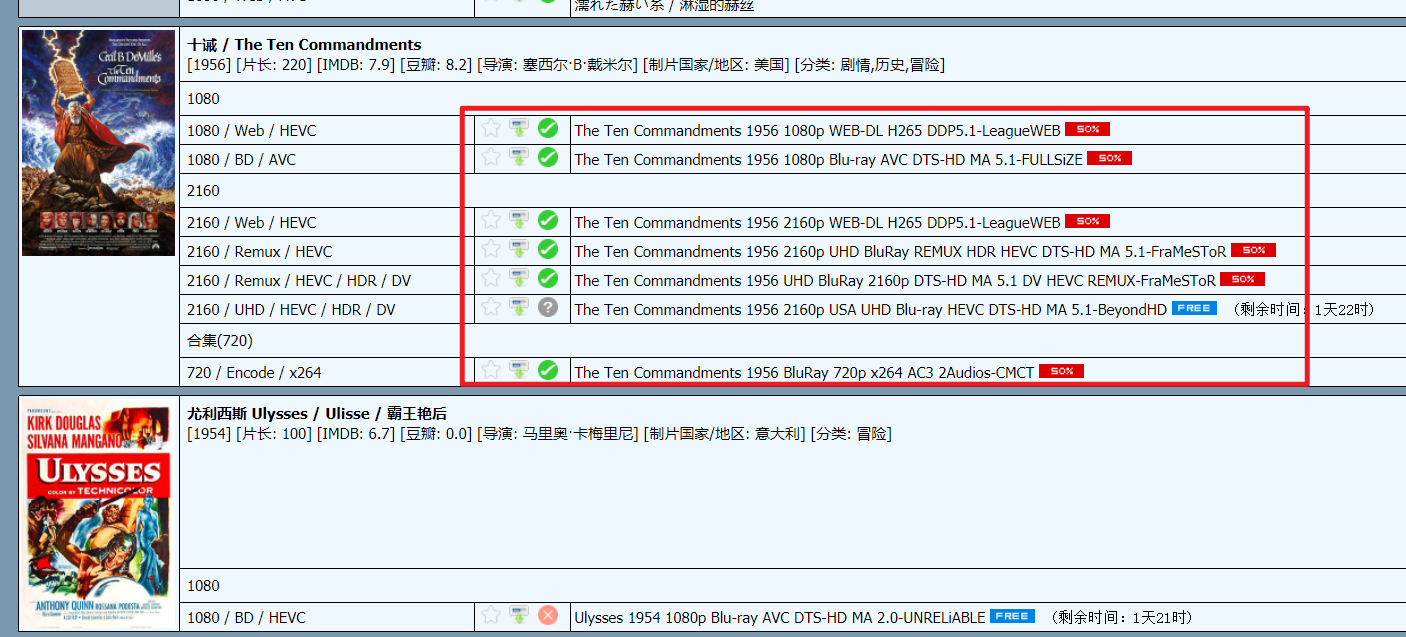This screenshot has height=637, width=1406.
Task: Click 50% badge on 720p CMCT row
Action: click(1061, 371)
